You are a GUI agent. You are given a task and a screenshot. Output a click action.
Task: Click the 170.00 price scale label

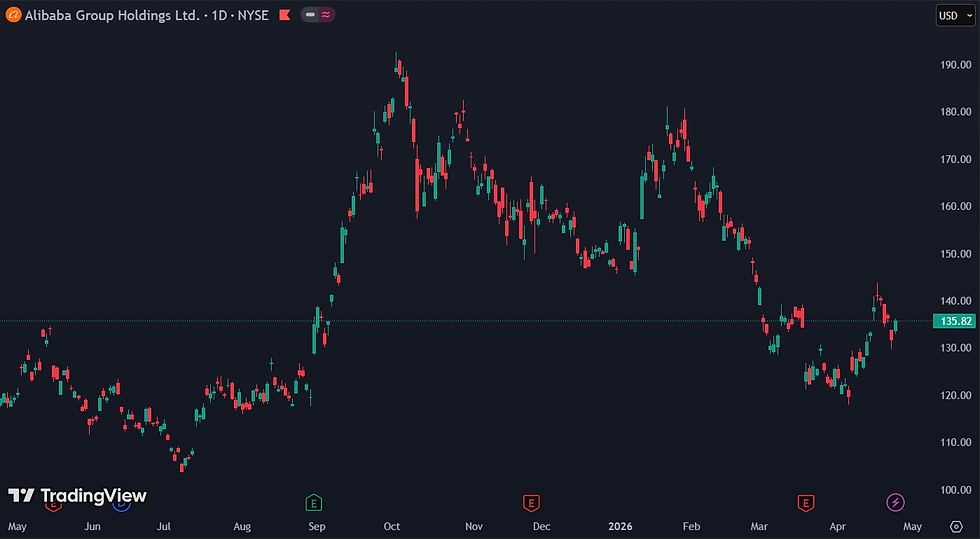956,159
